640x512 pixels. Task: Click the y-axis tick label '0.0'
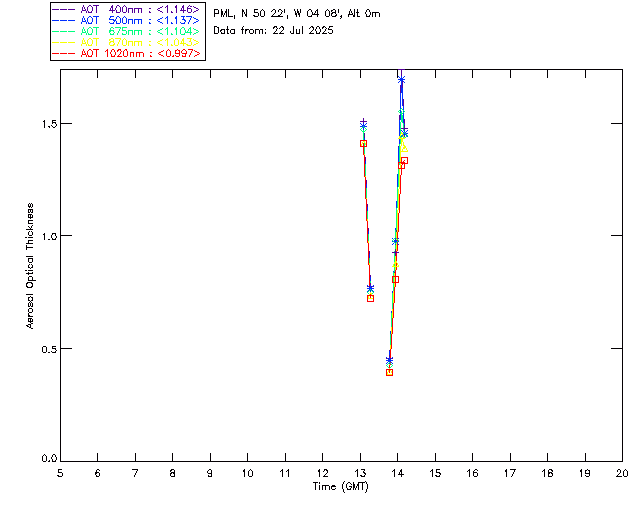(x=49, y=459)
